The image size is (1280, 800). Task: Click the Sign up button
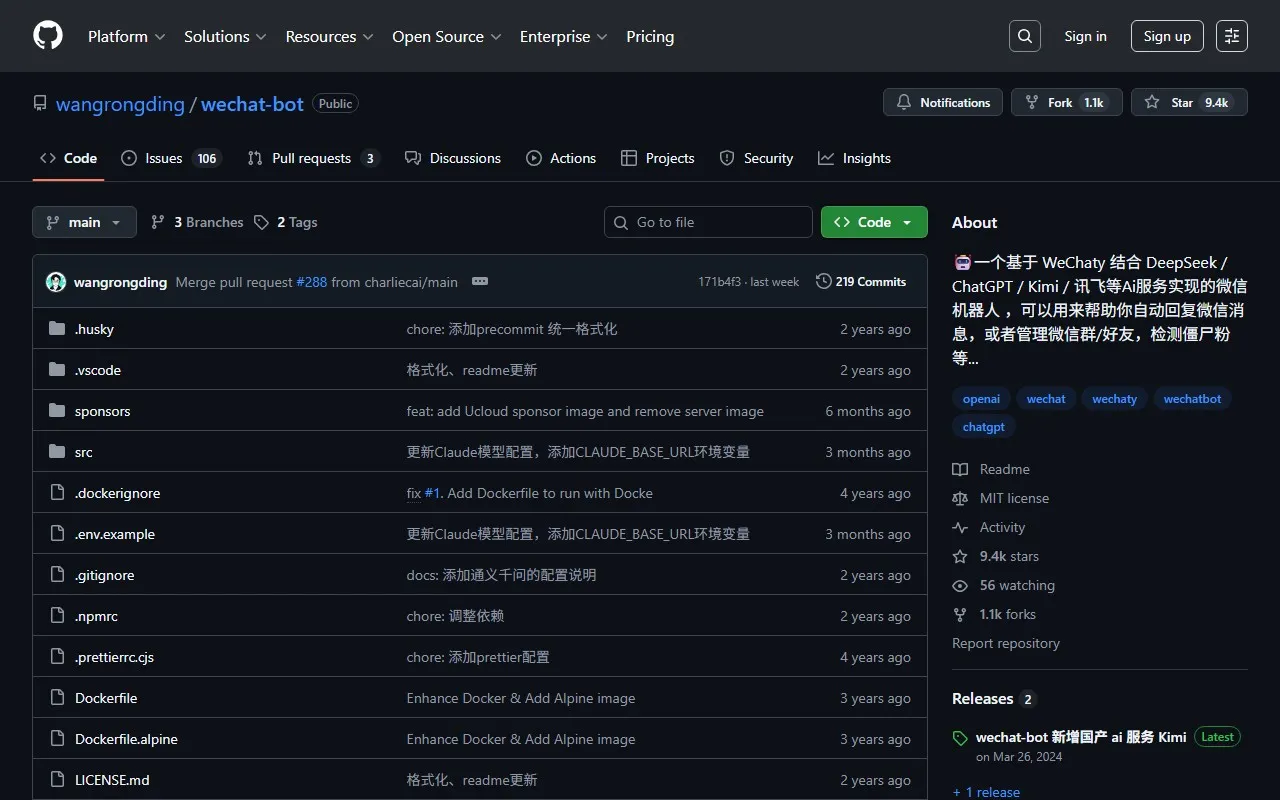tap(1167, 35)
